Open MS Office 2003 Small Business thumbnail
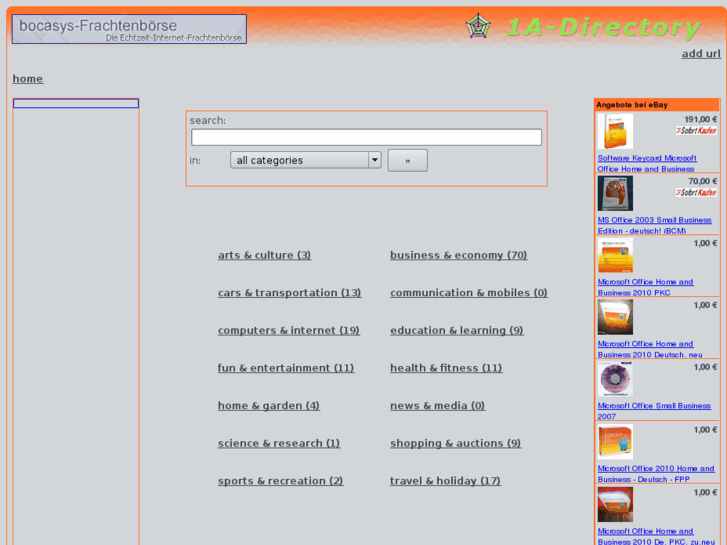The image size is (727, 545). pyautogui.click(x=615, y=193)
